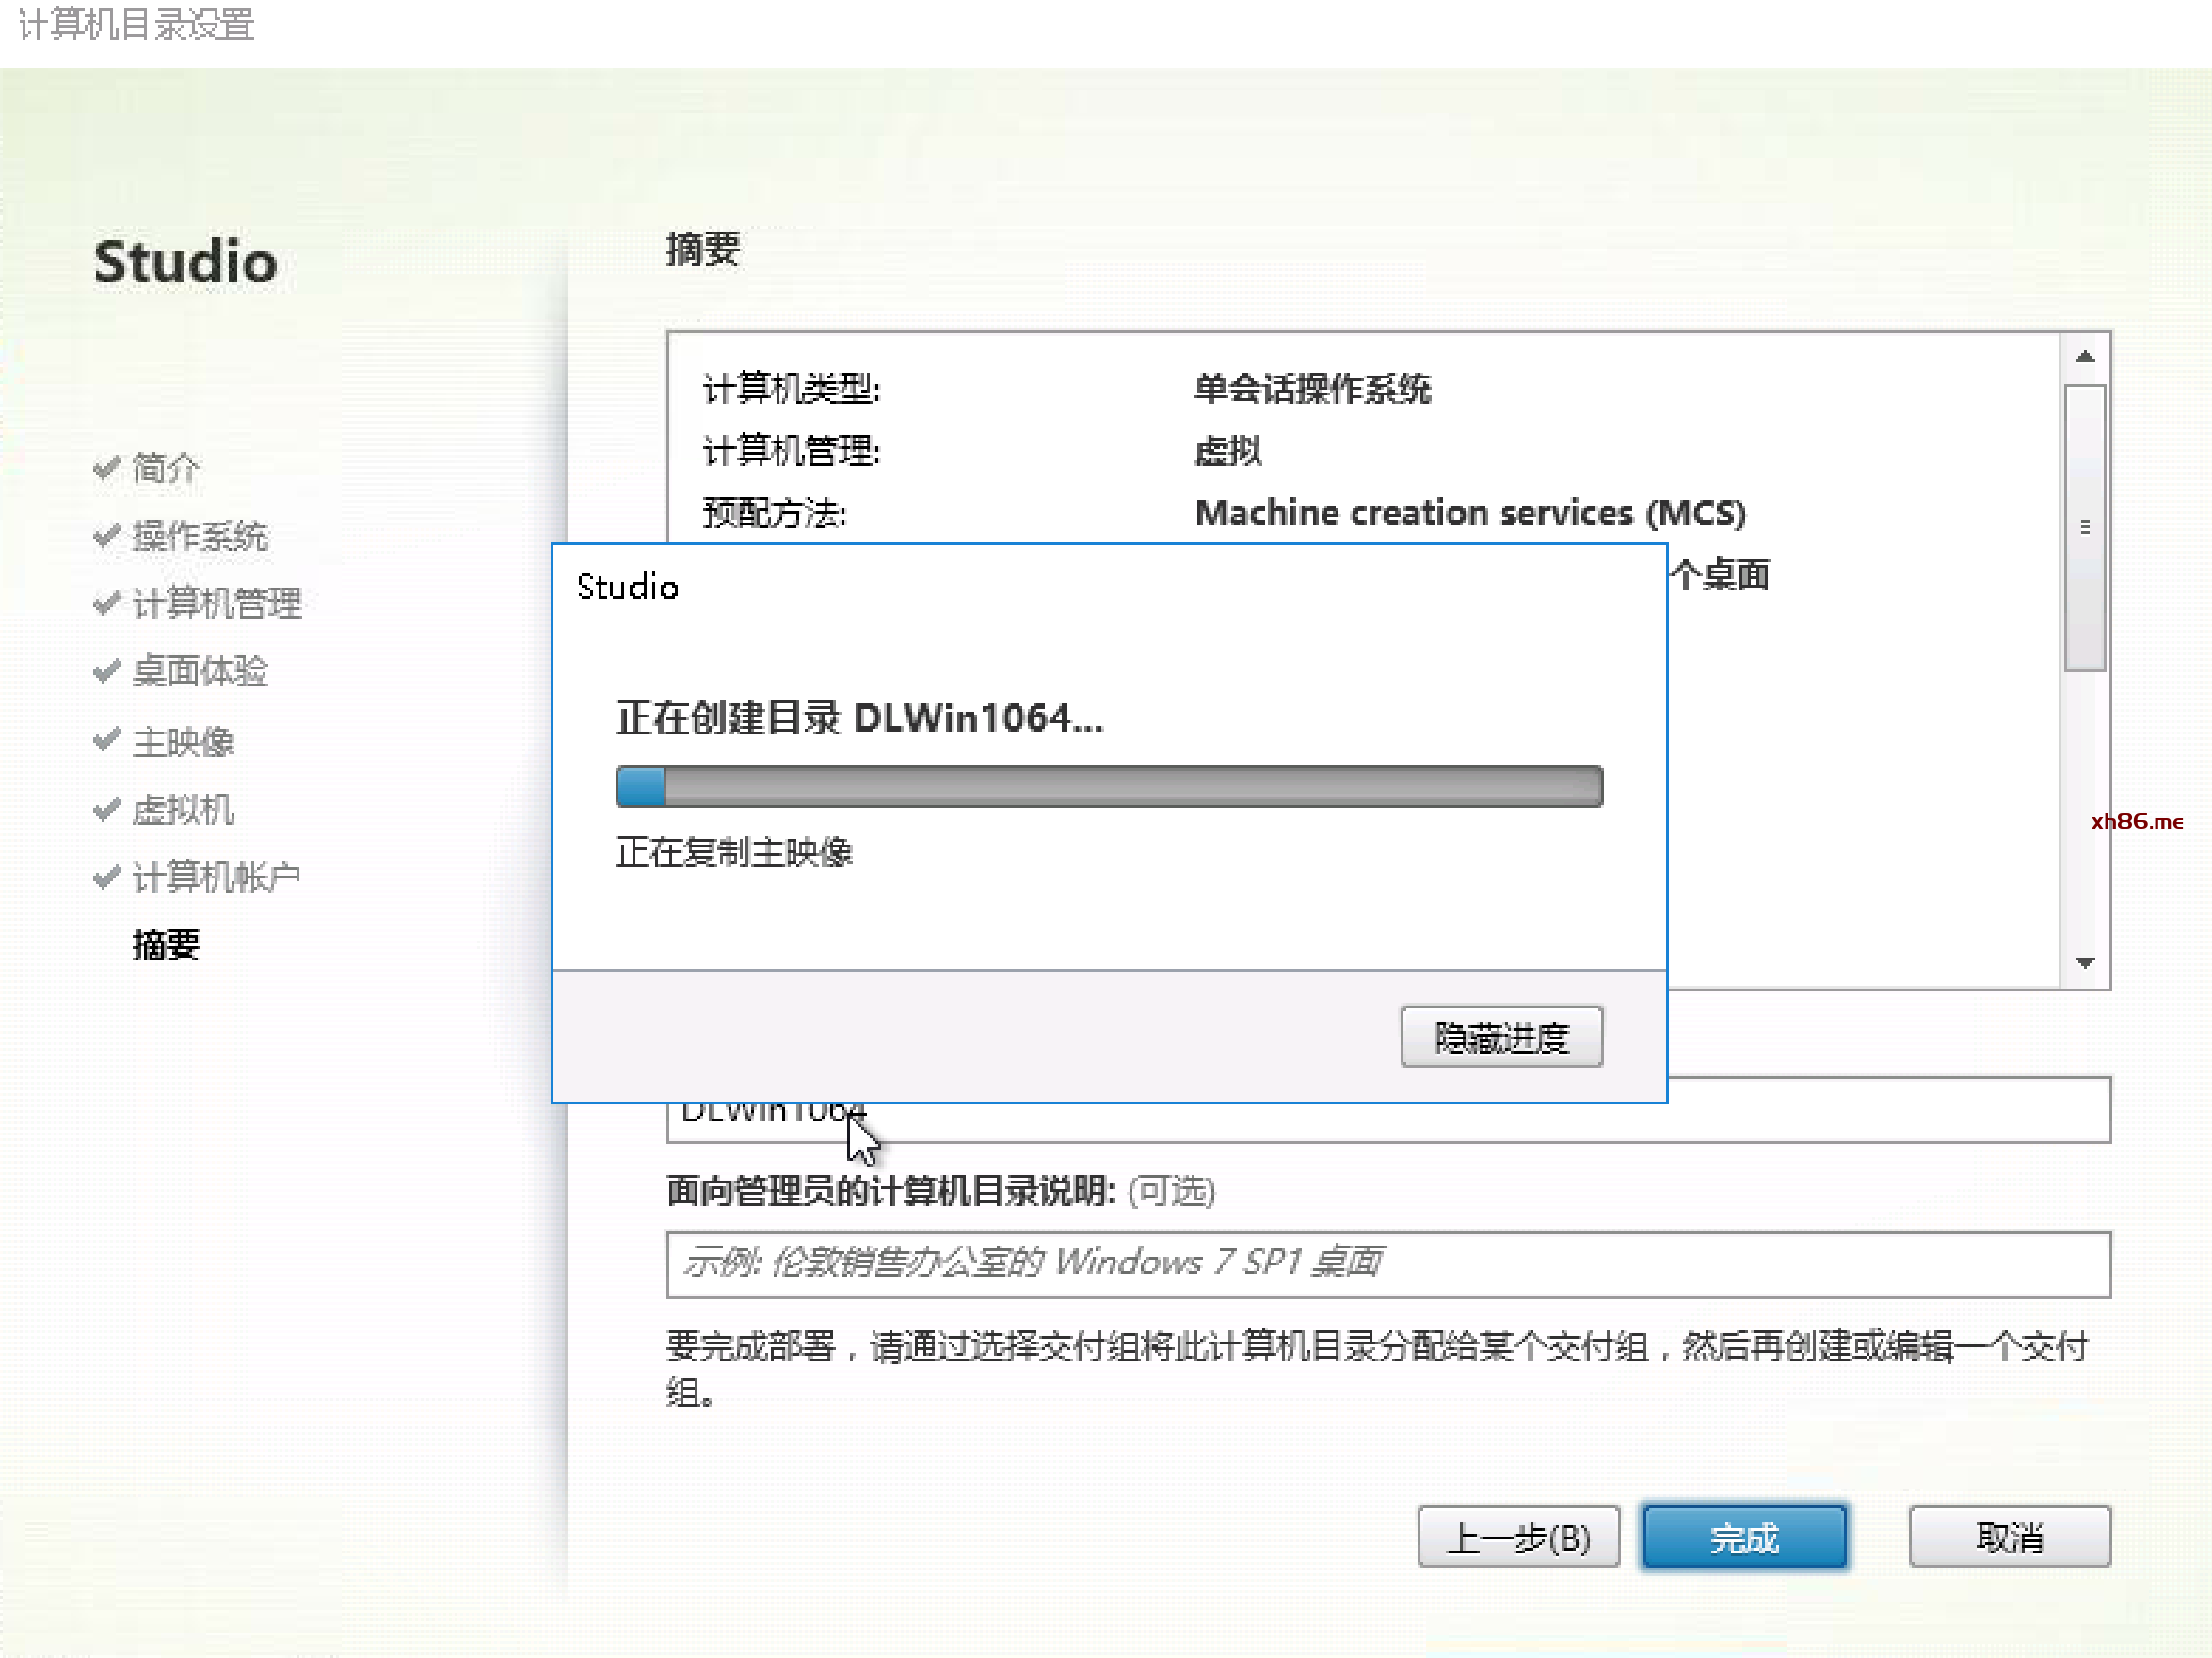Click the checkmark icon beside 操作系统
The image size is (2212, 1658).
106,535
